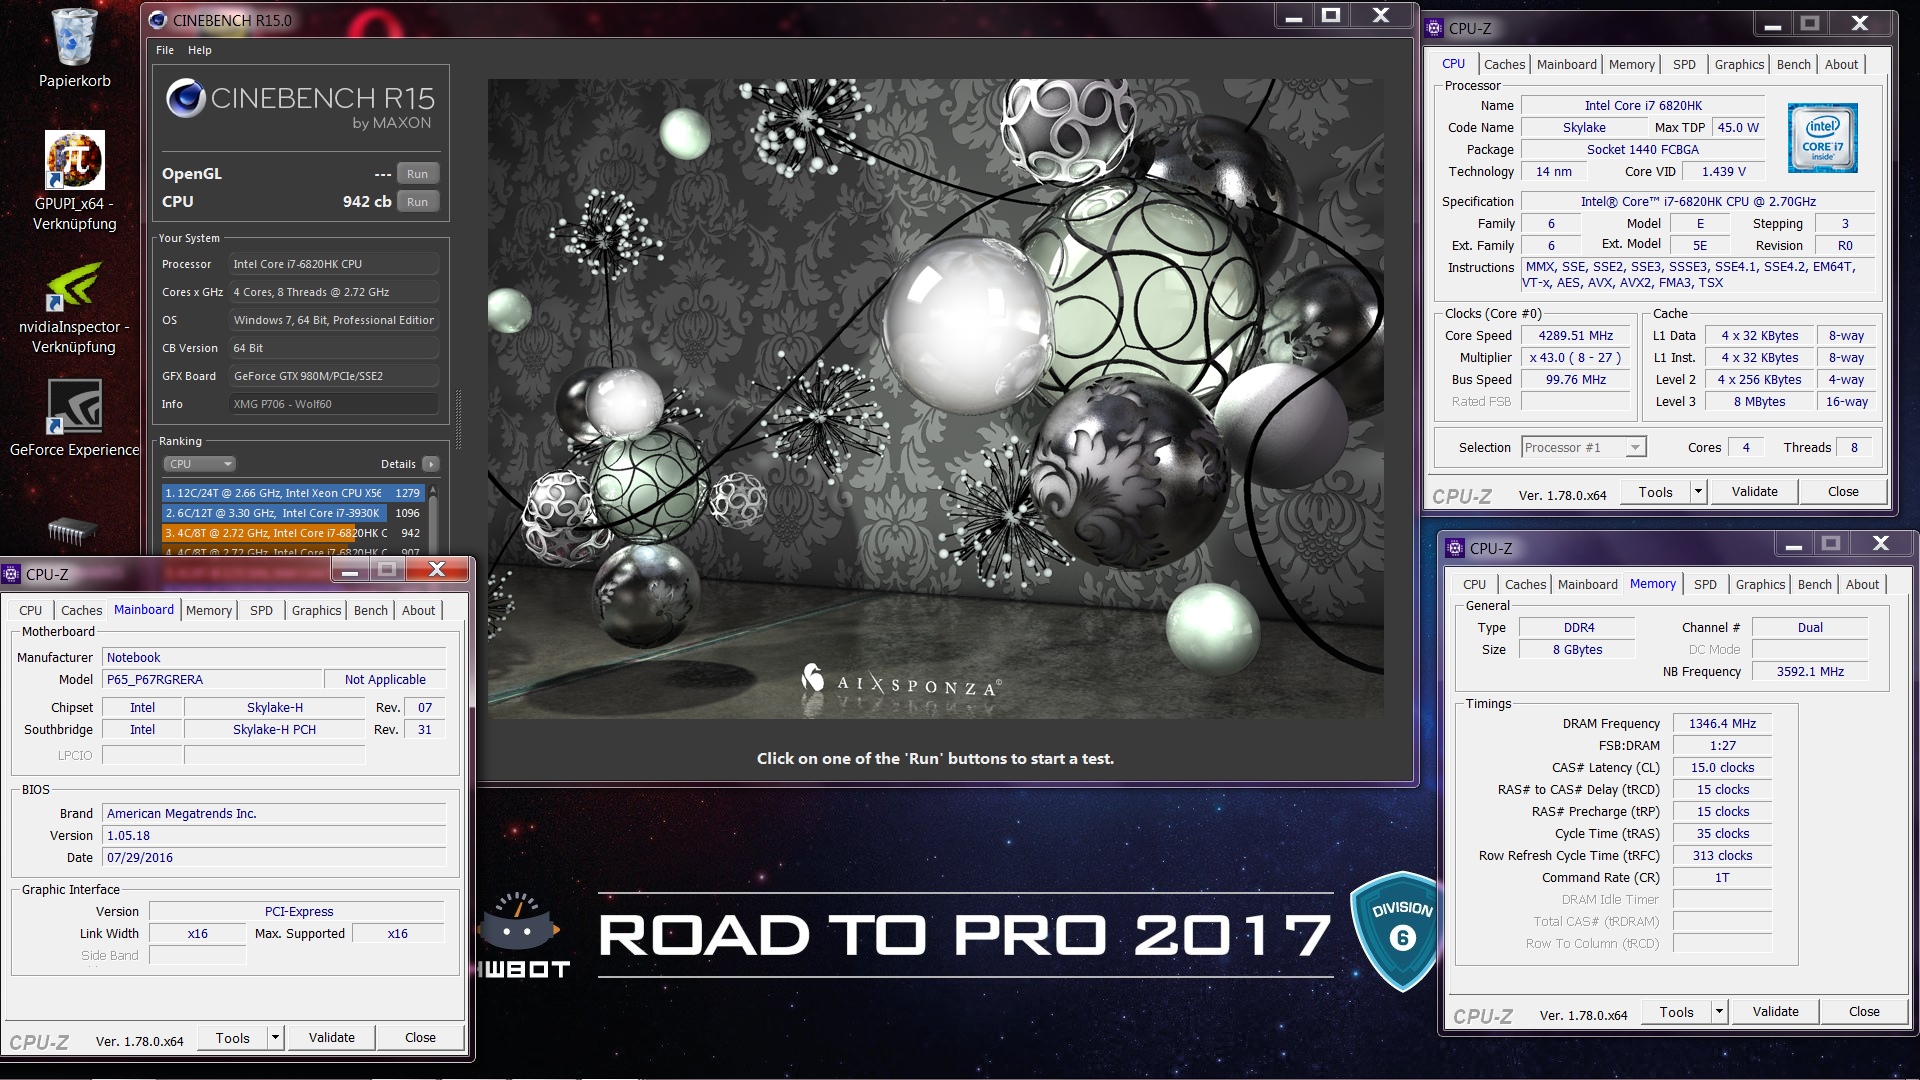Click Validate in Memory CPU-Z window

[1775, 1012]
